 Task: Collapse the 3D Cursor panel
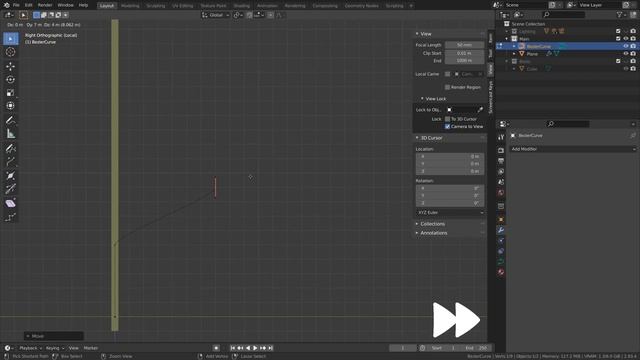417,138
